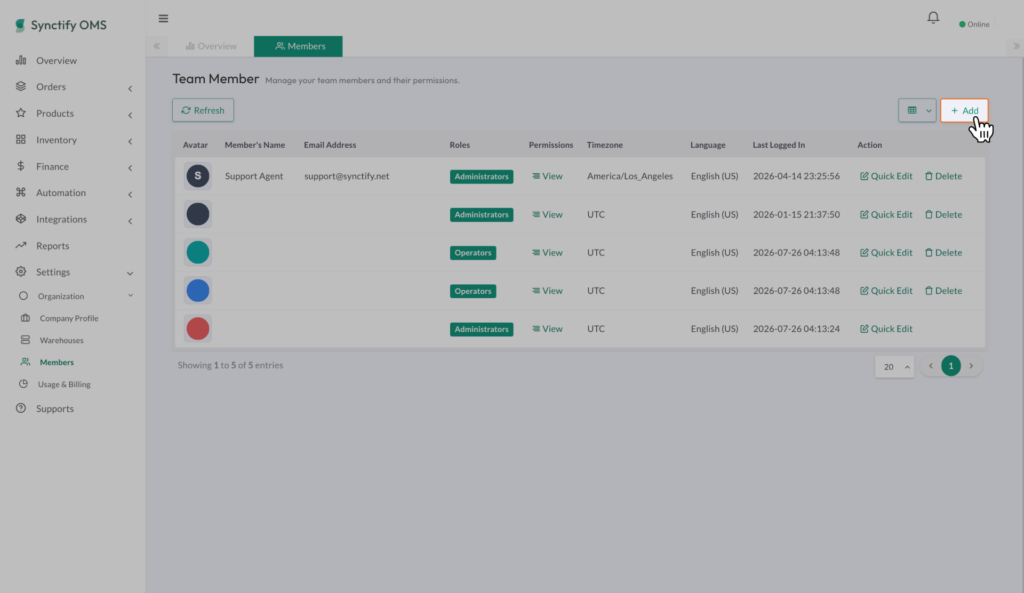1024x593 pixels.
Task: Click the Orders layers icon in sidebar
Action: click(21, 86)
